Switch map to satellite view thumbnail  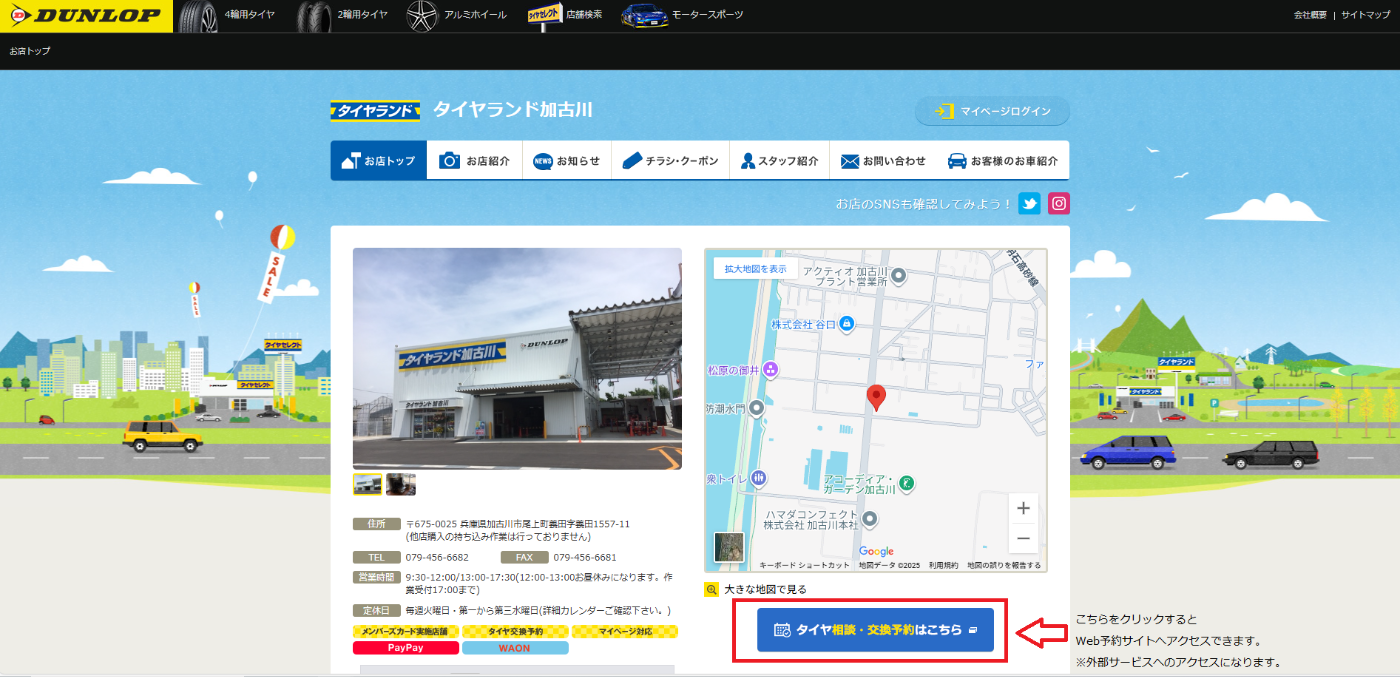[x=728, y=547]
